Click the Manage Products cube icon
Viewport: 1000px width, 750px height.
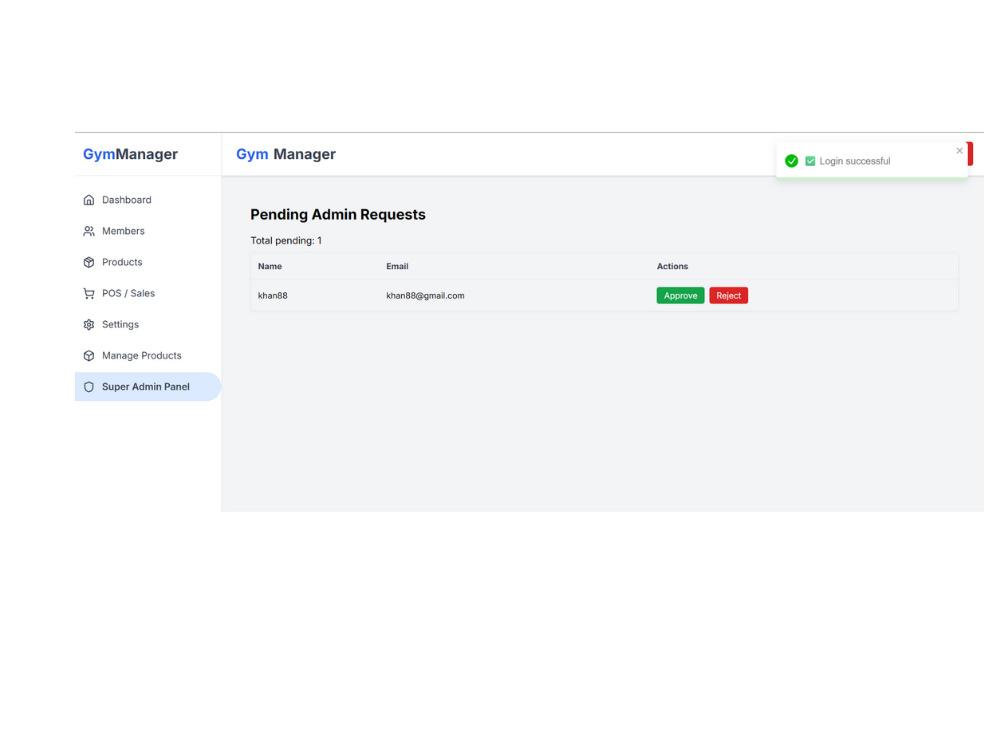tap(89, 356)
